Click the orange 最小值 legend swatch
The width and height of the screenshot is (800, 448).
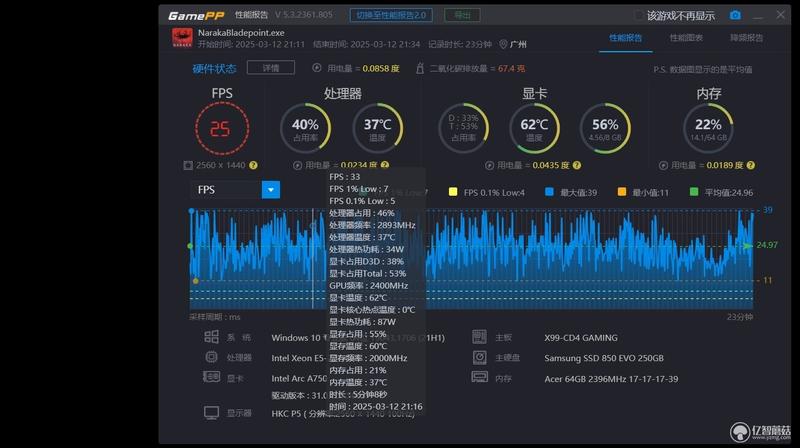621,192
